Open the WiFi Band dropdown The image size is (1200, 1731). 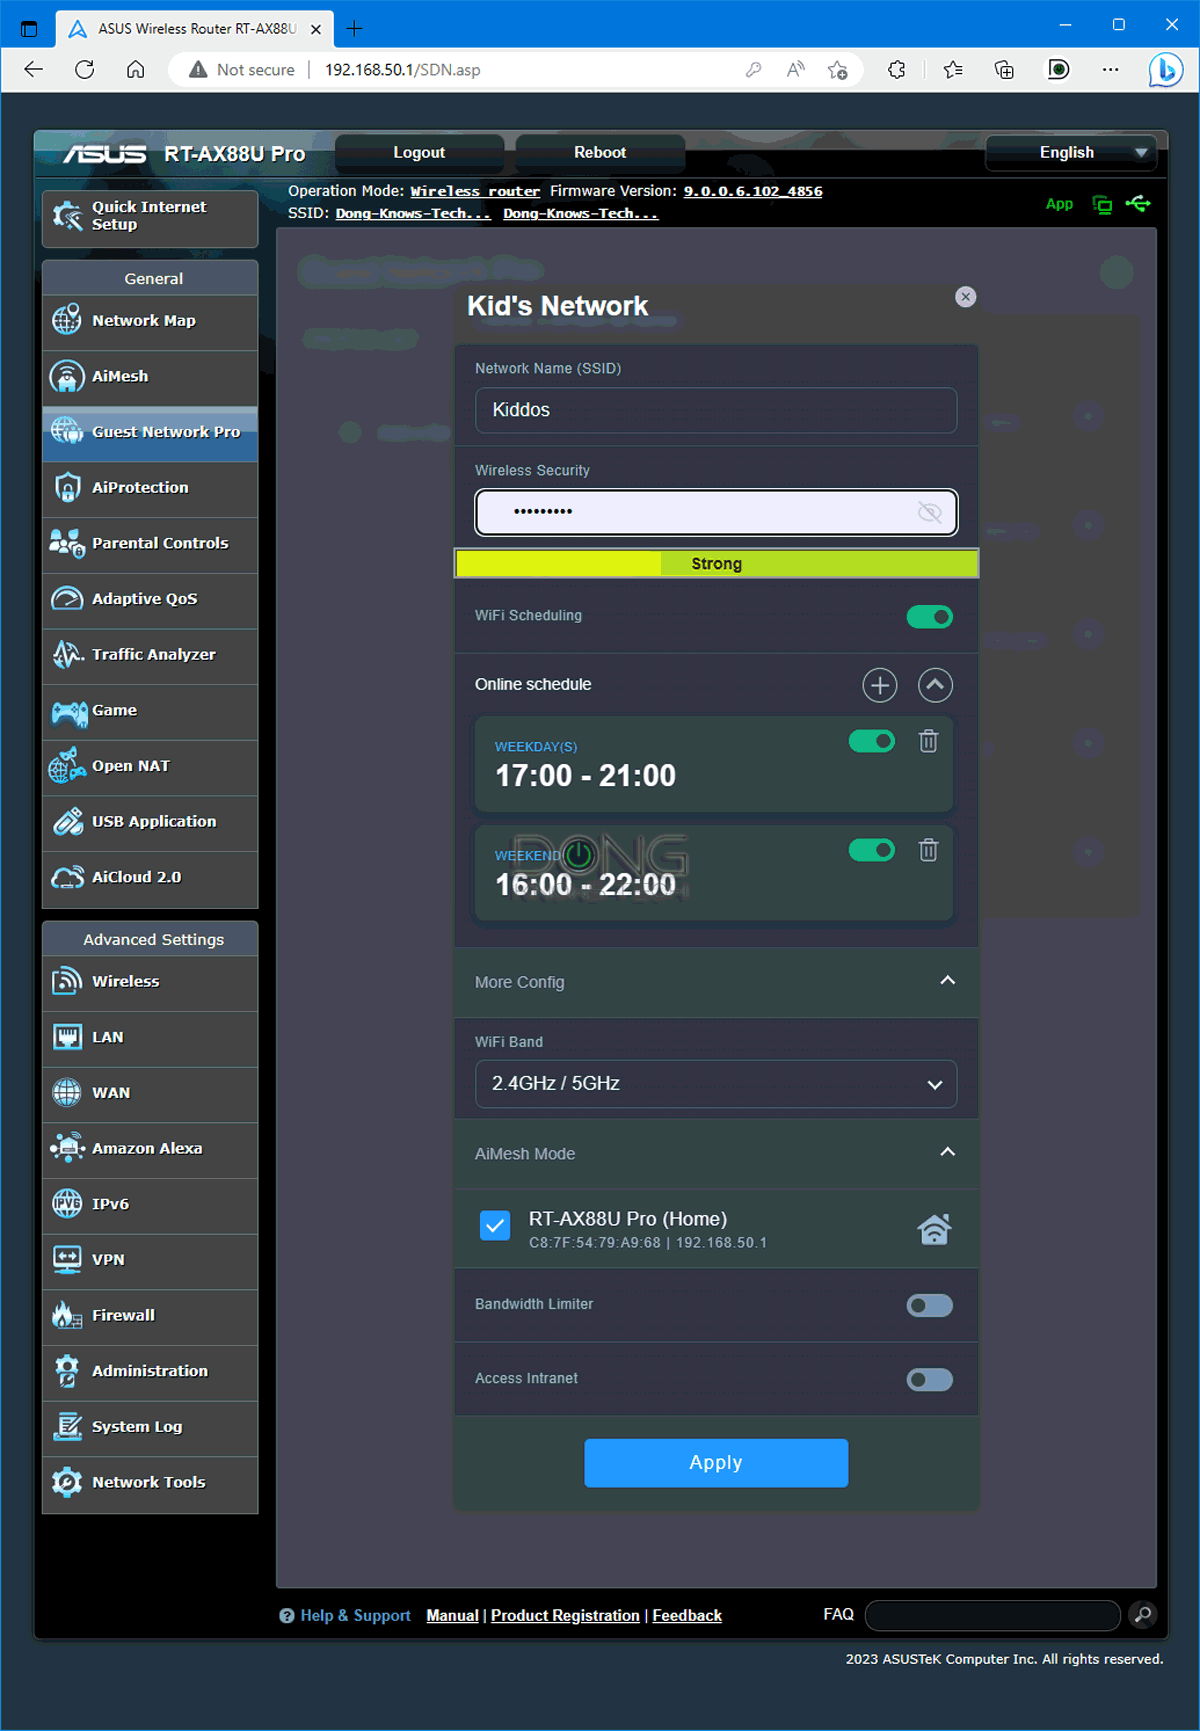pyautogui.click(x=716, y=1084)
